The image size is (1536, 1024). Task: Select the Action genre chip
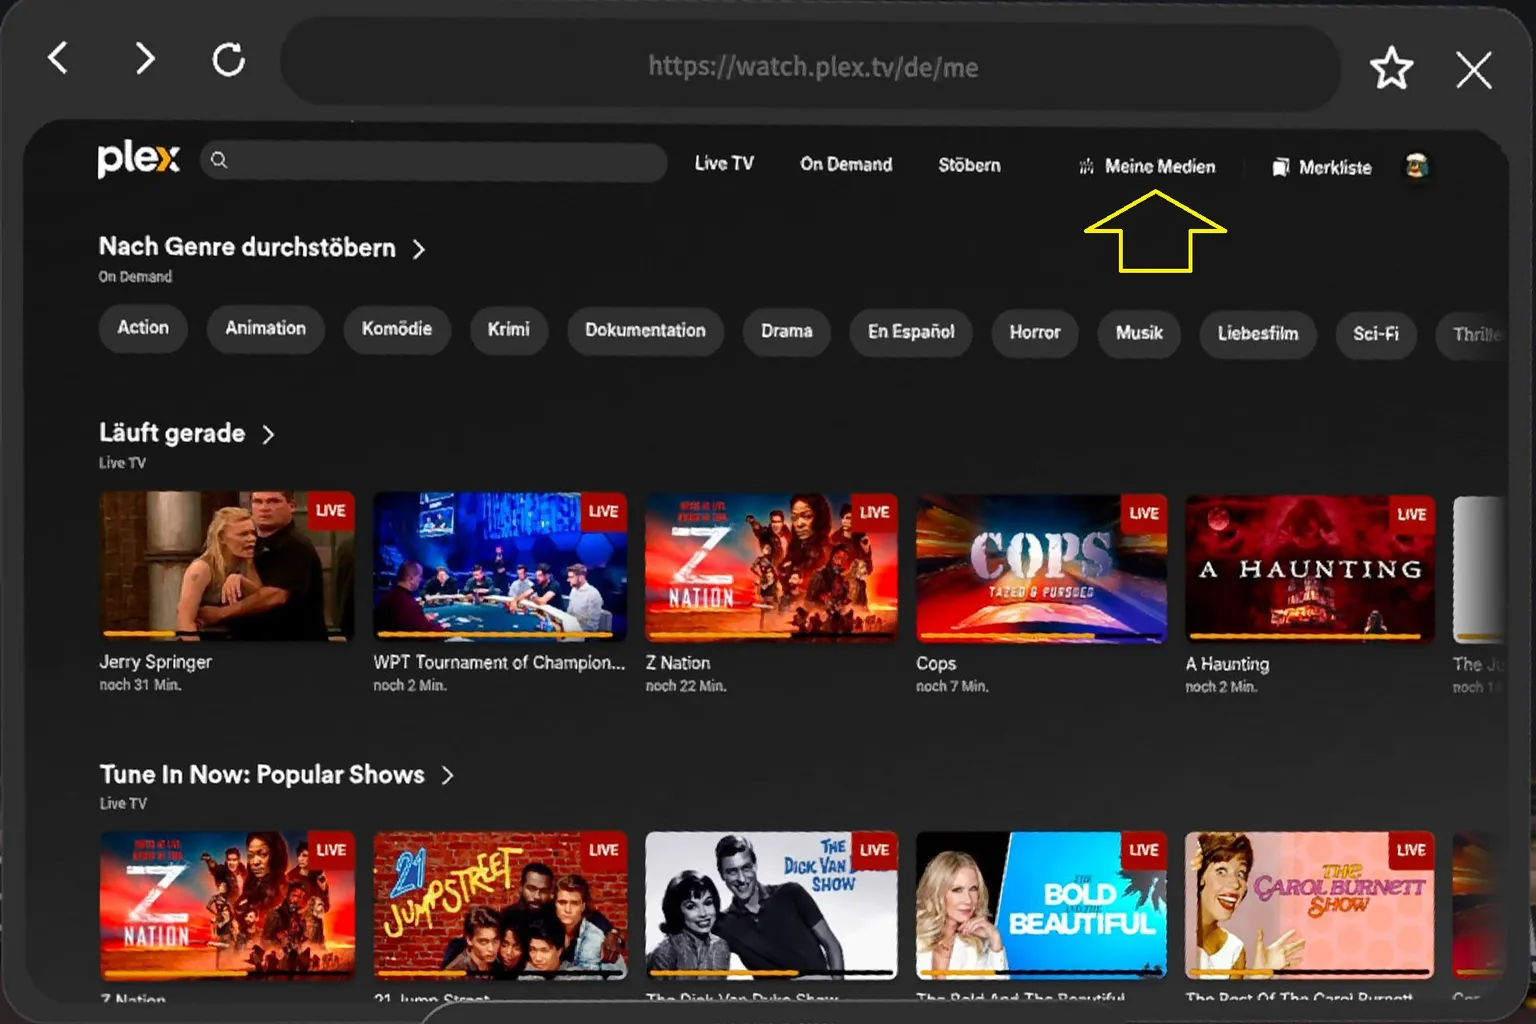tap(143, 328)
